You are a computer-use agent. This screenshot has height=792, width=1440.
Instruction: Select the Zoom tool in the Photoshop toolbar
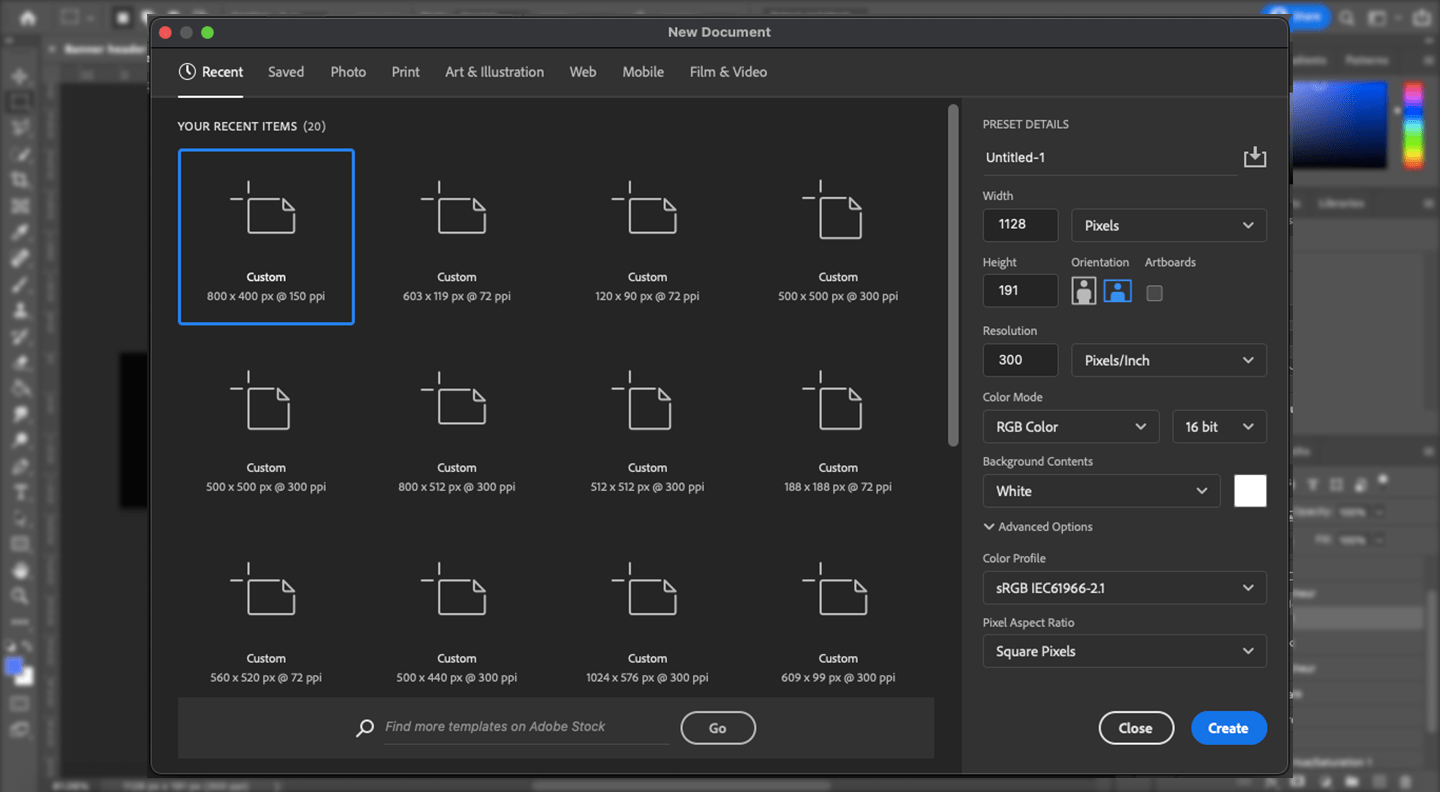point(20,596)
